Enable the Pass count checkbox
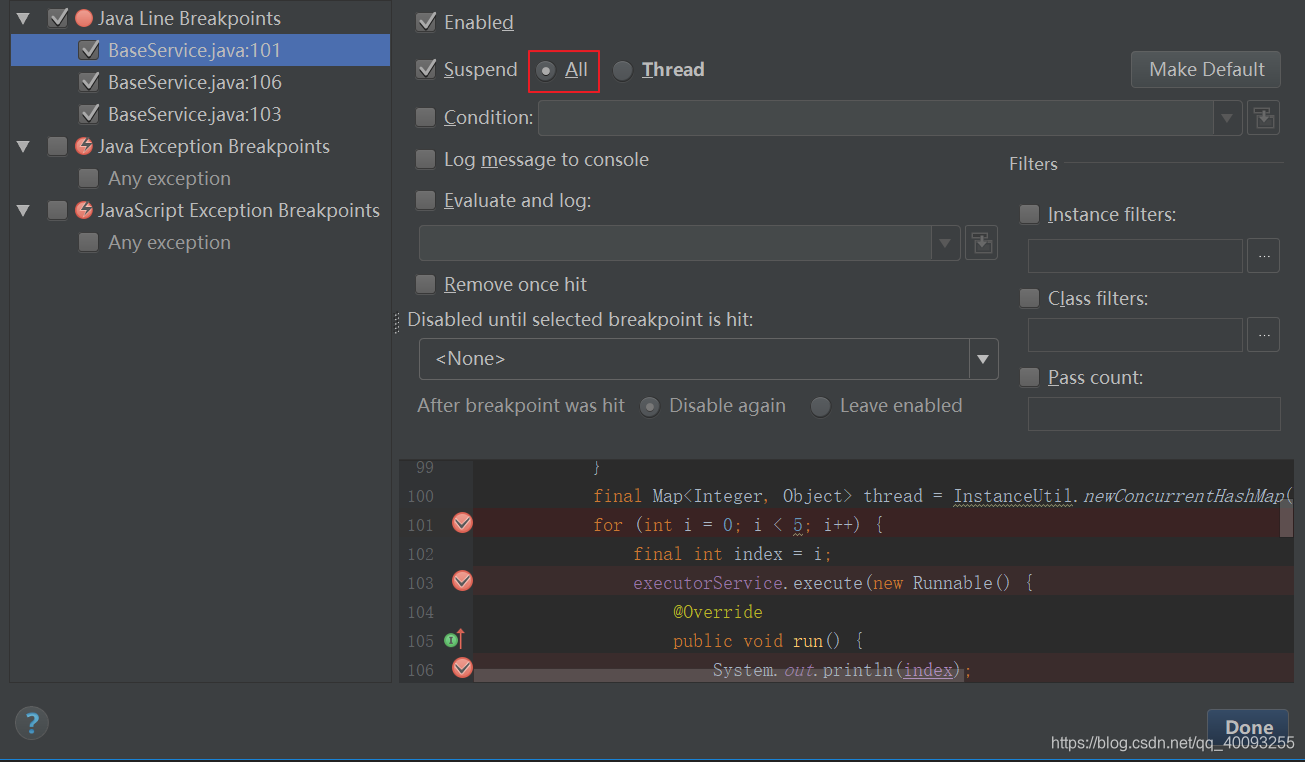1305x762 pixels. point(1029,377)
